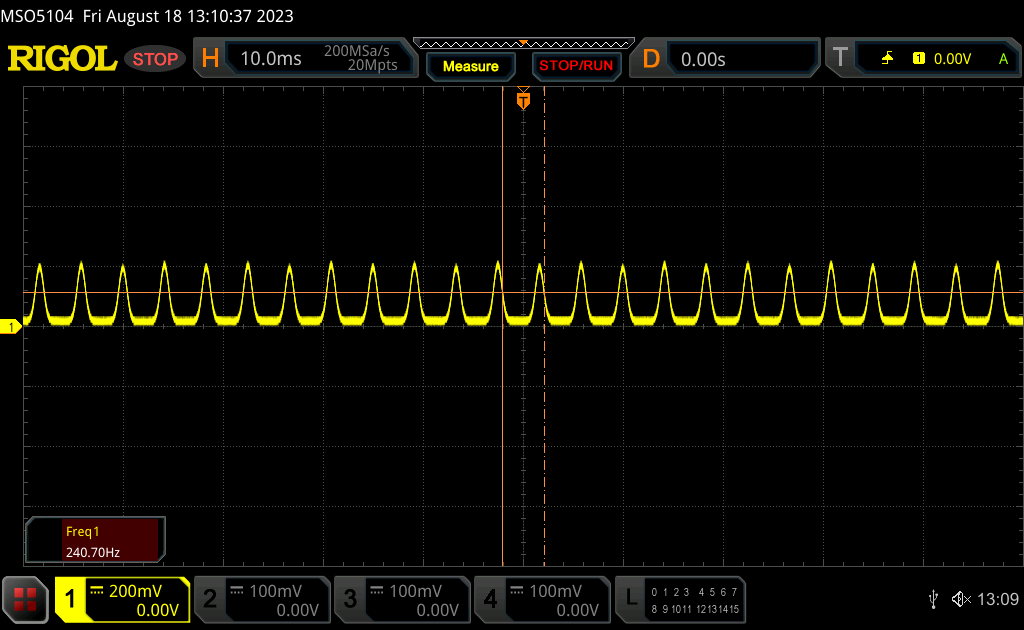1024x630 pixels.
Task: Click the orange trigger position T marker
Action: pos(523,100)
